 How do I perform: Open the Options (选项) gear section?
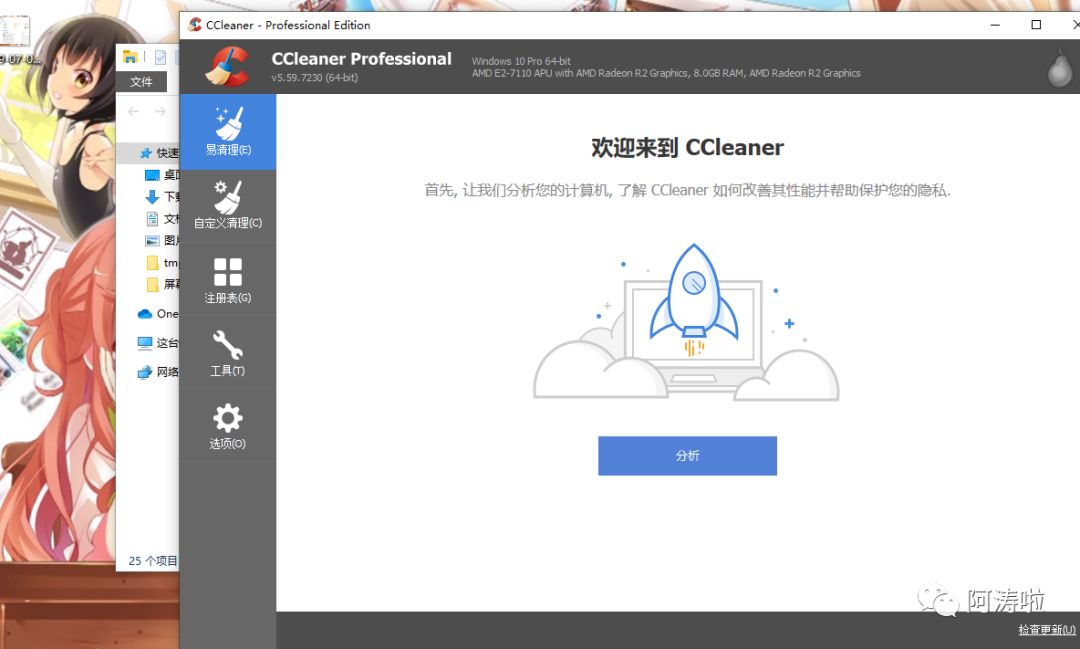228,426
